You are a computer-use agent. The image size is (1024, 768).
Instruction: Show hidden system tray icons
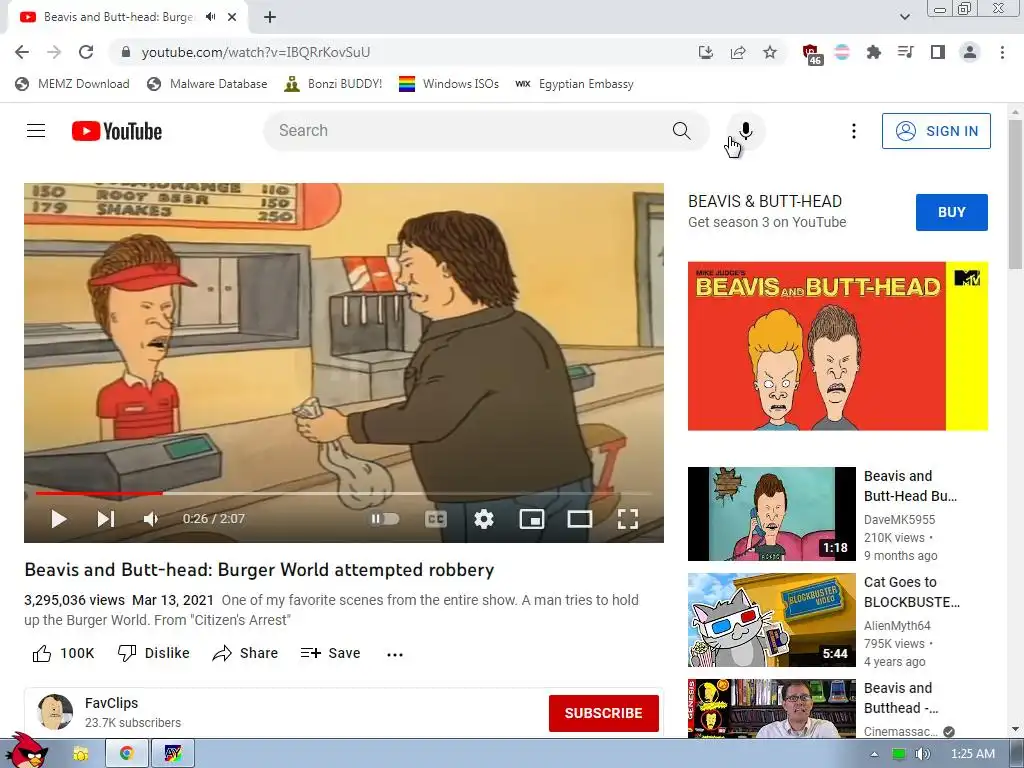point(874,754)
